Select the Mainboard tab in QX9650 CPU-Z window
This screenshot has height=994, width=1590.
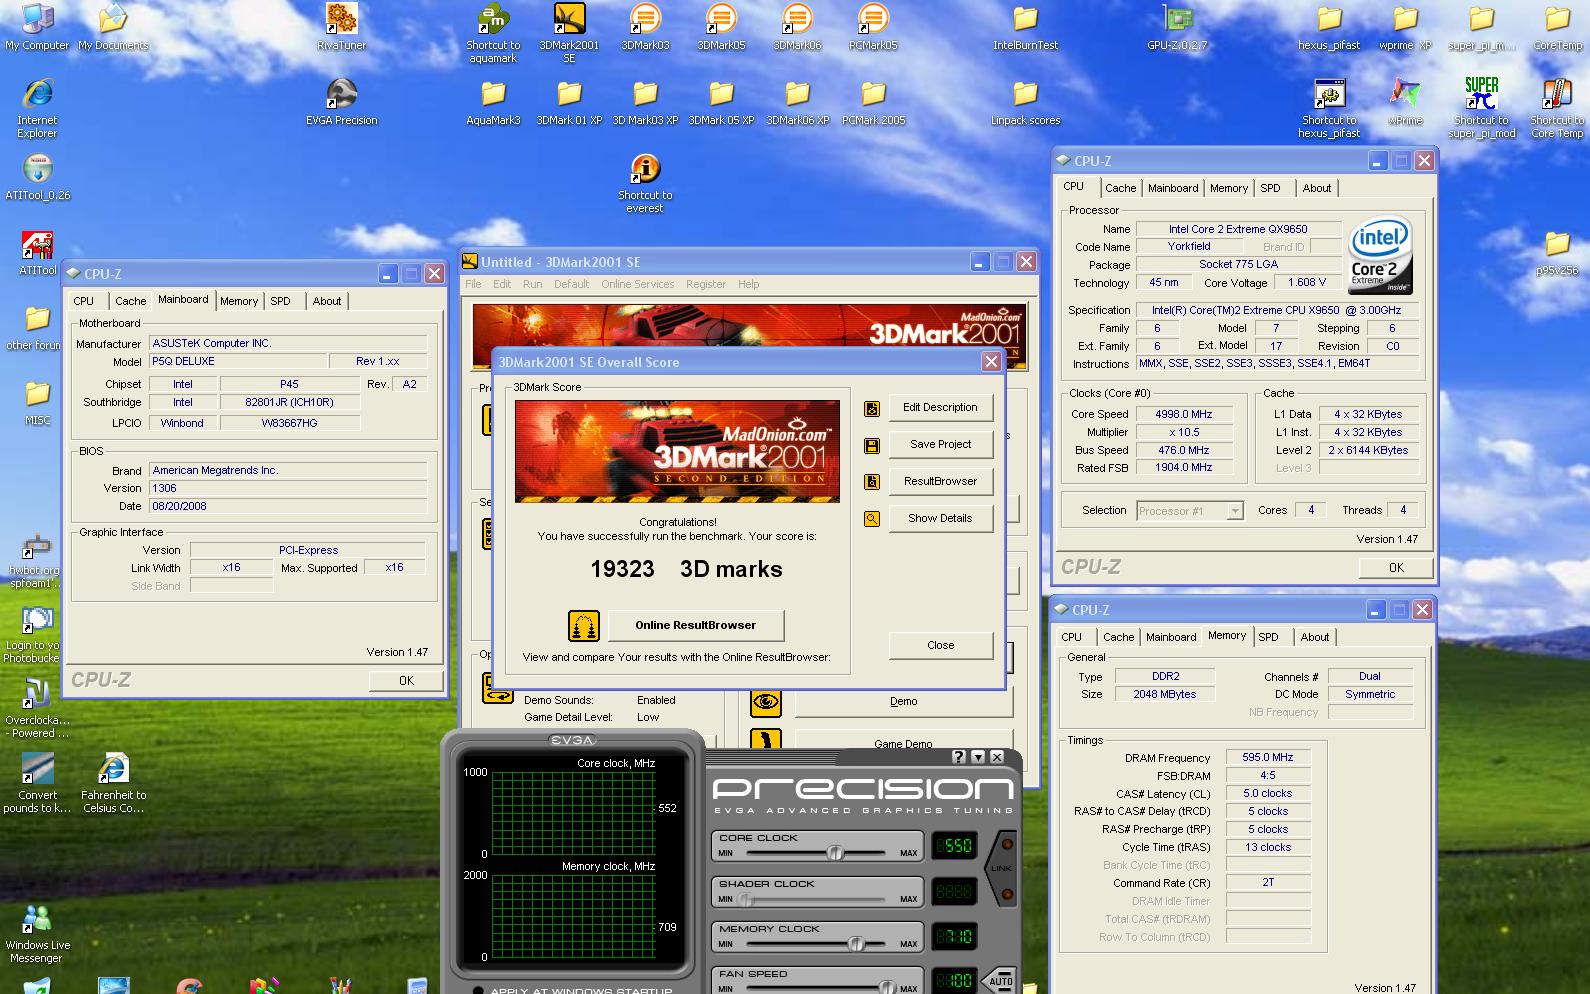pos(1173,188)
